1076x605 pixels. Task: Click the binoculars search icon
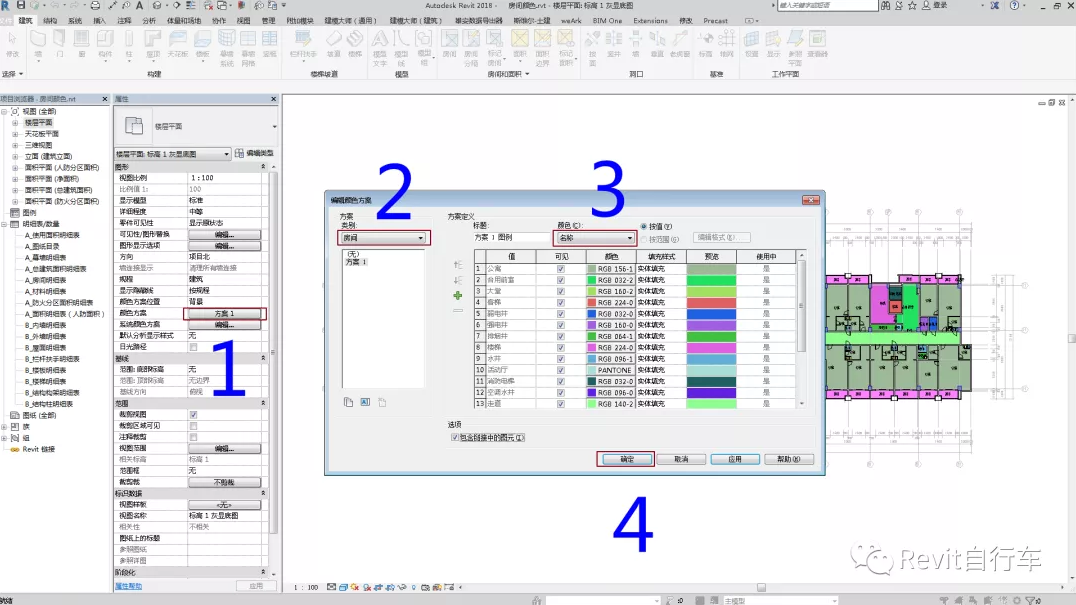885,5
